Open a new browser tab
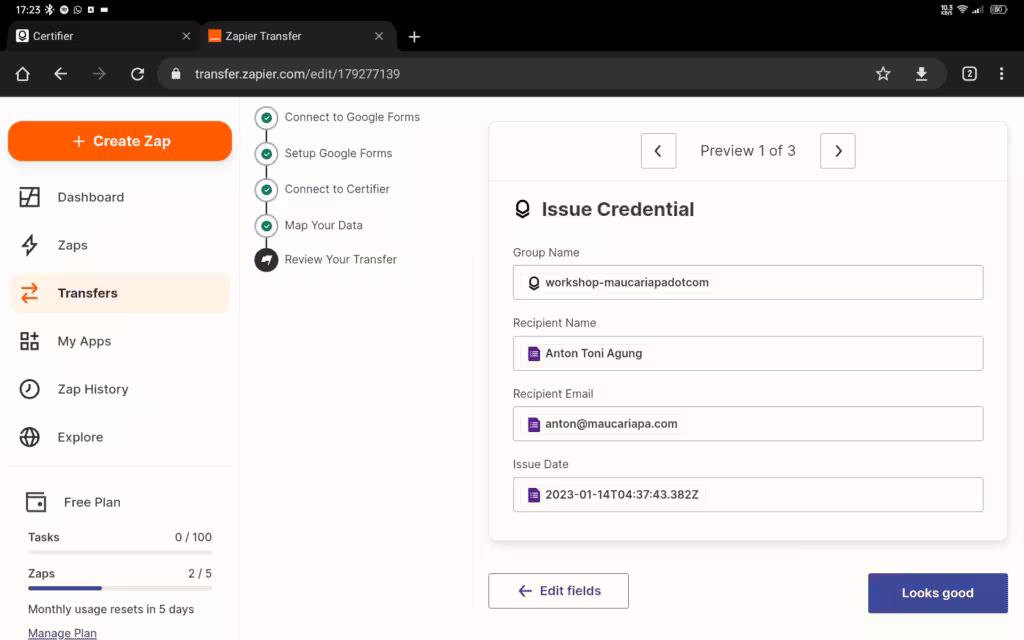This screenshot has width=1024, height=640. coord(414,37)
